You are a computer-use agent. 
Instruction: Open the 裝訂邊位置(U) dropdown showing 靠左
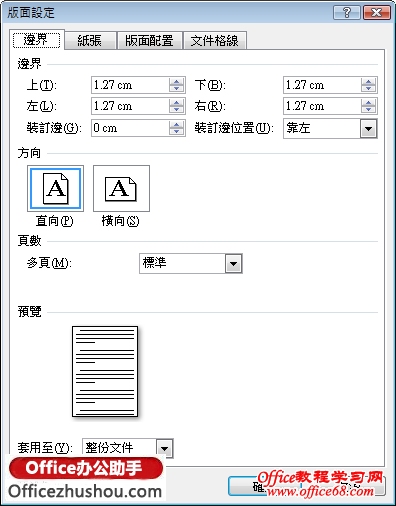(x=330, y=128)
